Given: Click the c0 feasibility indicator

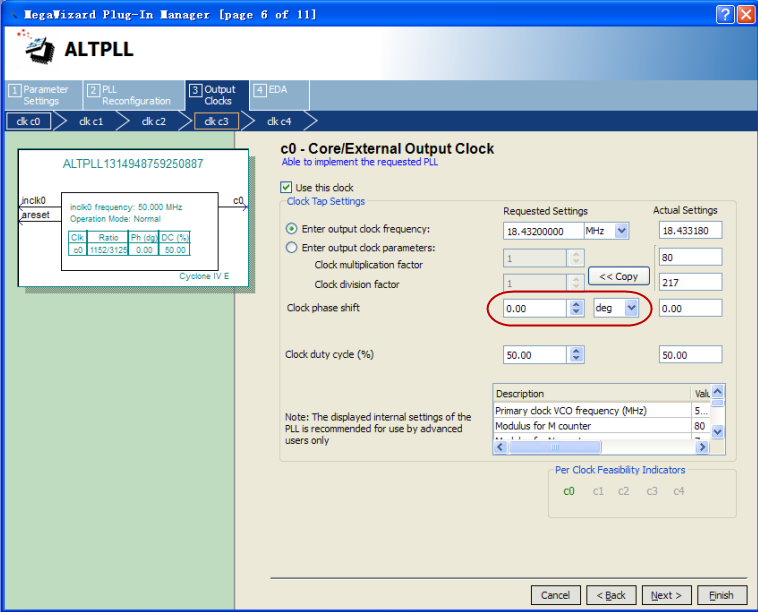Looking at the screenshot, I should tap(569, 491).
